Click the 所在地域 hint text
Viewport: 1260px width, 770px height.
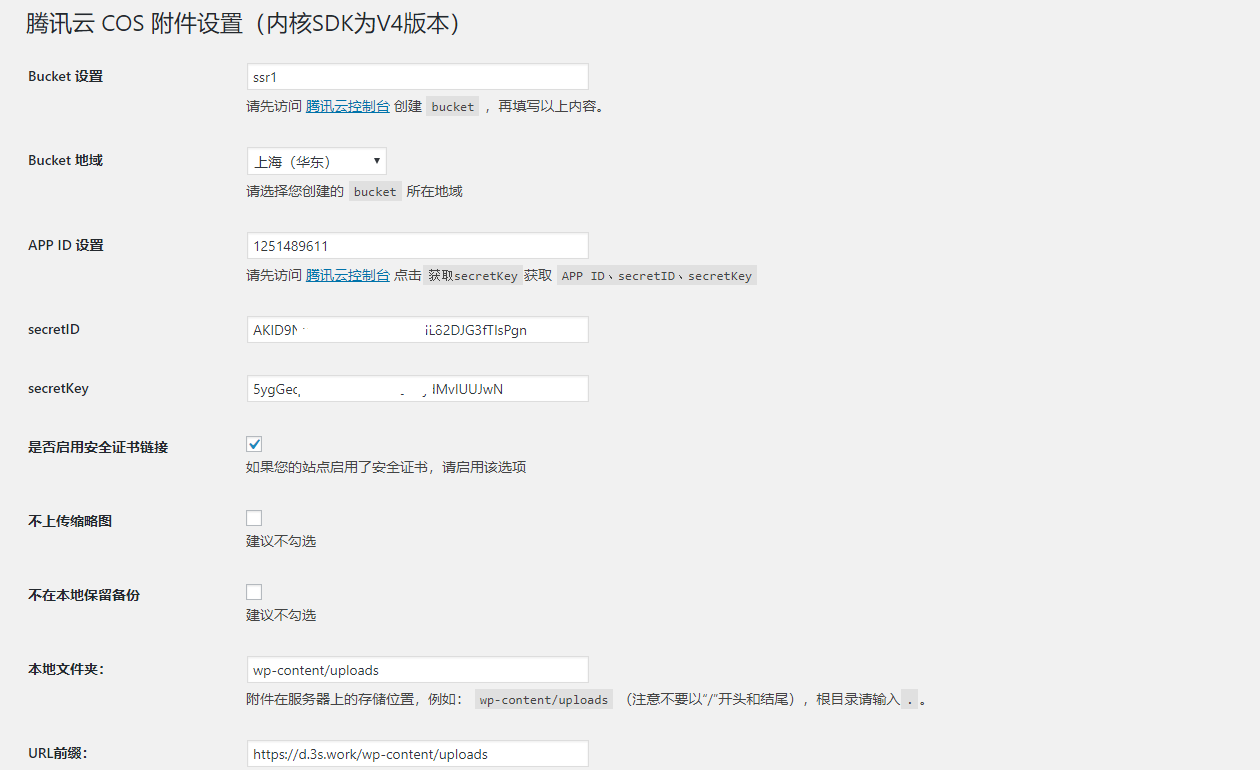click(434, 191)
